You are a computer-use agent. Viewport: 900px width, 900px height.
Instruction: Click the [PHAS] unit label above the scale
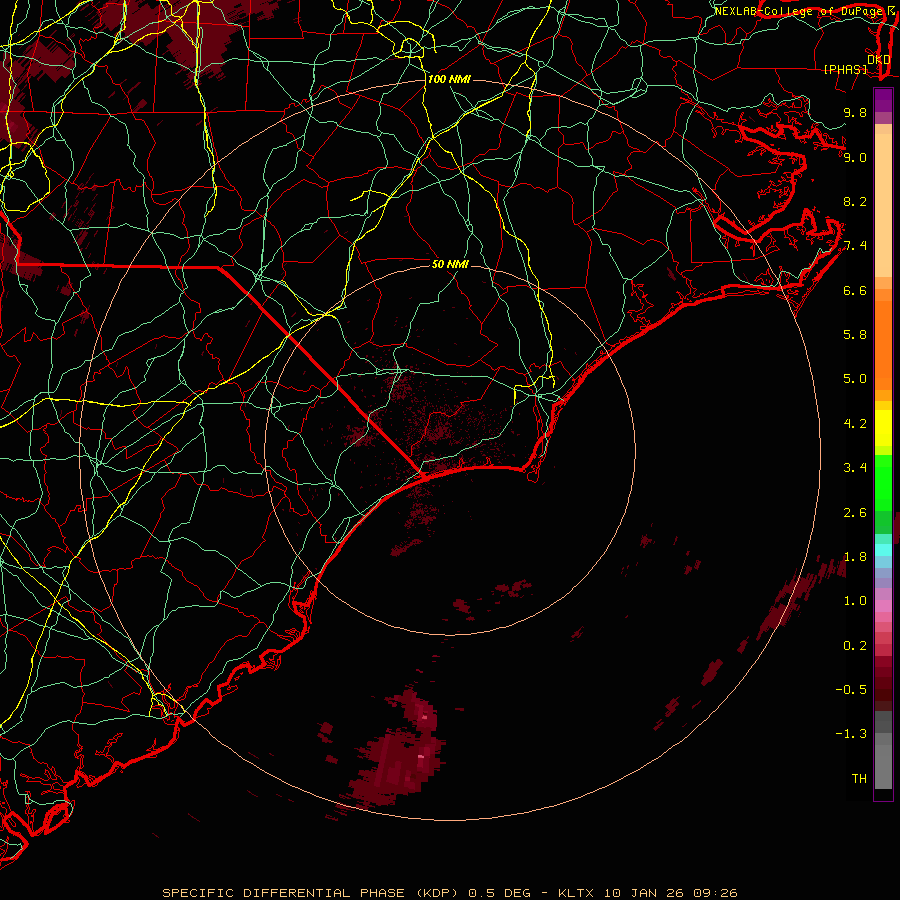click(x=845, y=69)
